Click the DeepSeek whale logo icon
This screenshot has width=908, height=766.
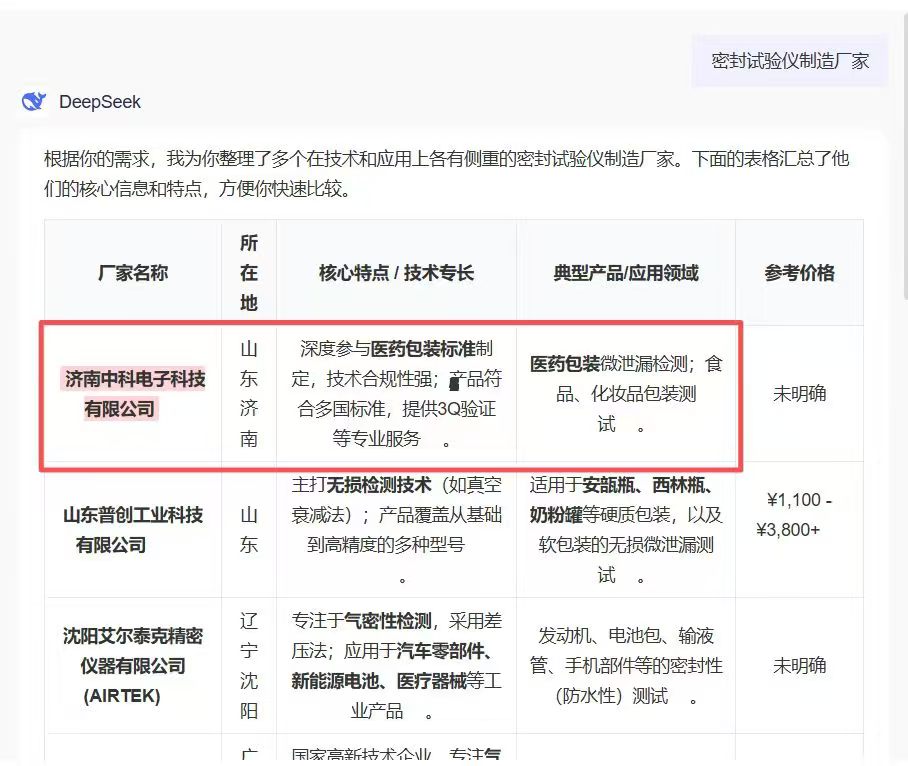click(33, 102)
